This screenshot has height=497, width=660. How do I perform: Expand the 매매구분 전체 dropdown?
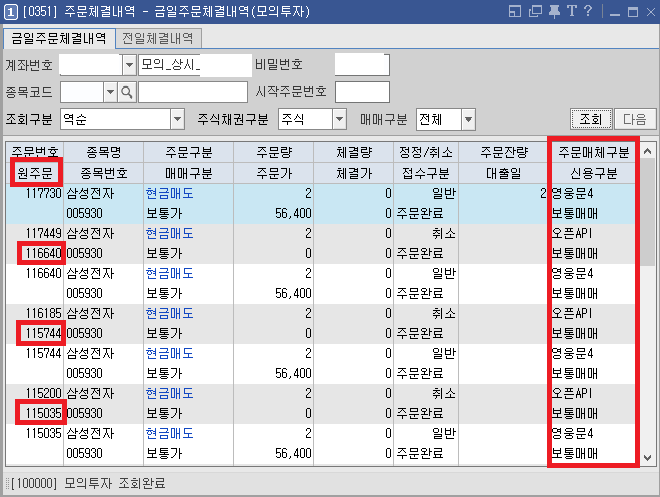point(468,120)
